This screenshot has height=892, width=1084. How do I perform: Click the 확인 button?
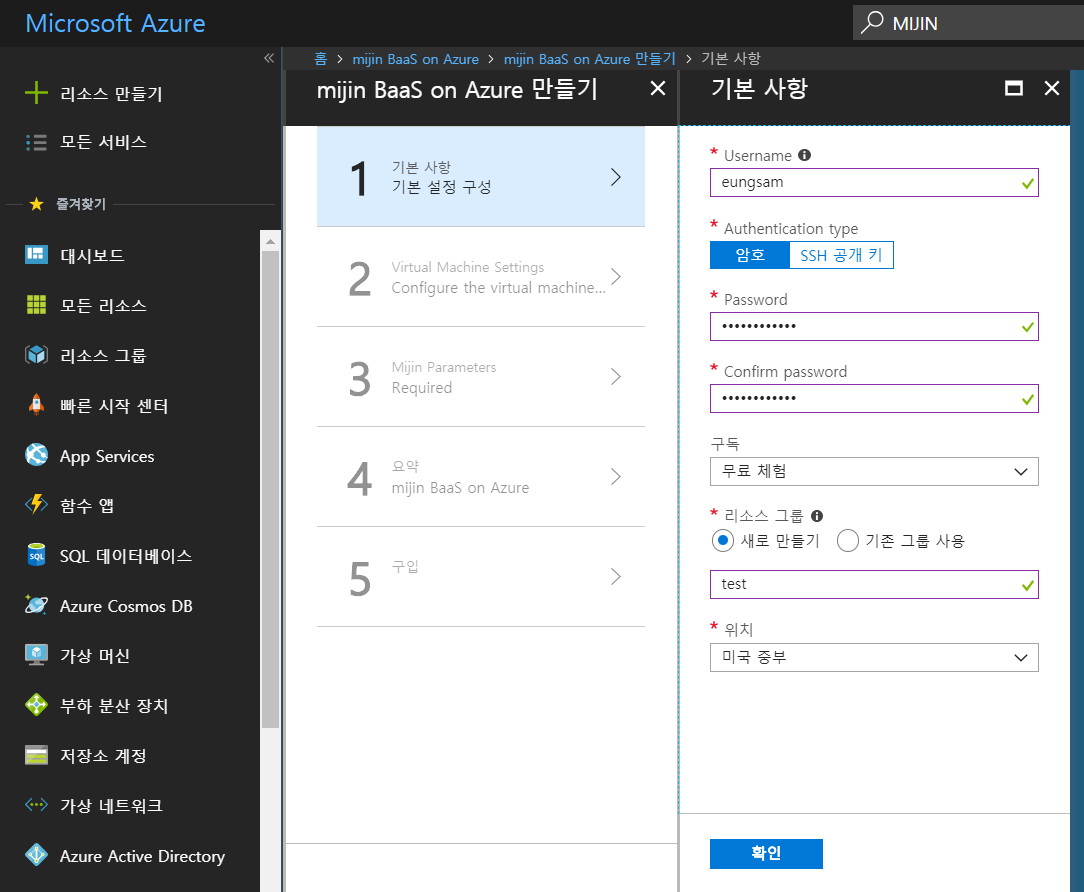[766, 853]
